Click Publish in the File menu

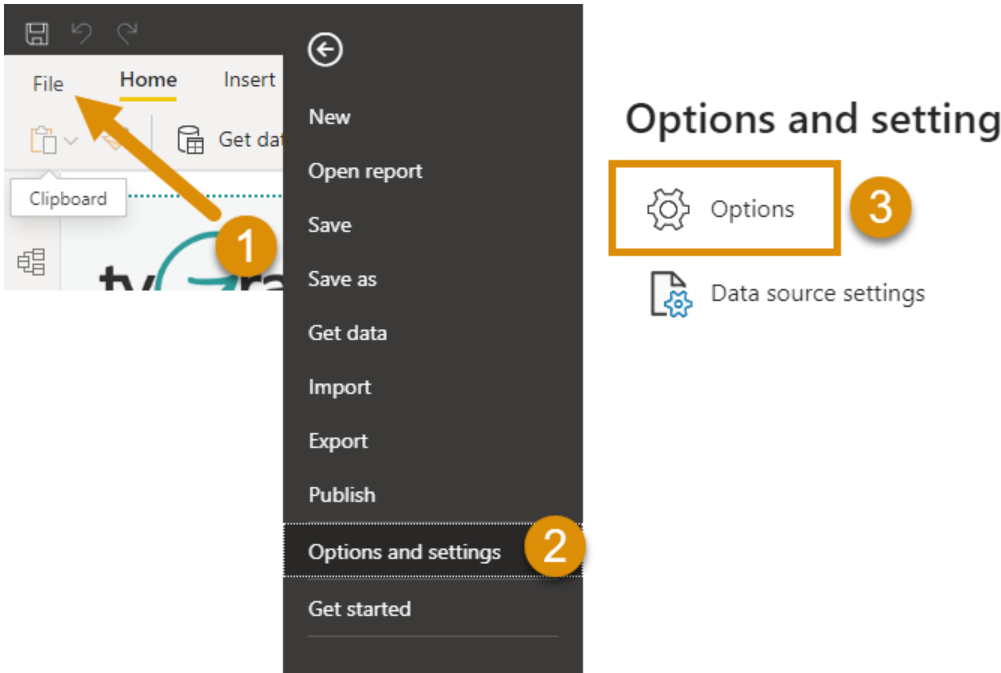(x=342, y=495)
